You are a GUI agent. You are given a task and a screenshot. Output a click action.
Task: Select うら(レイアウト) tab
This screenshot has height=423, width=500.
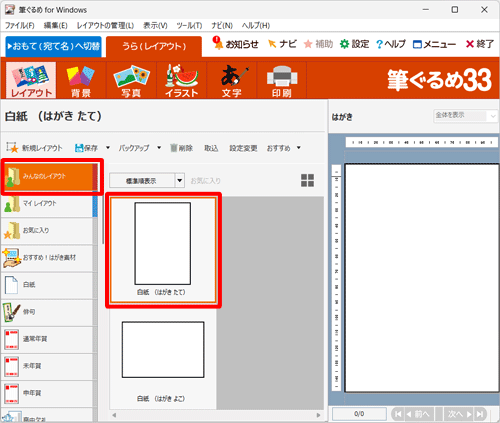(x=154, y=46)
